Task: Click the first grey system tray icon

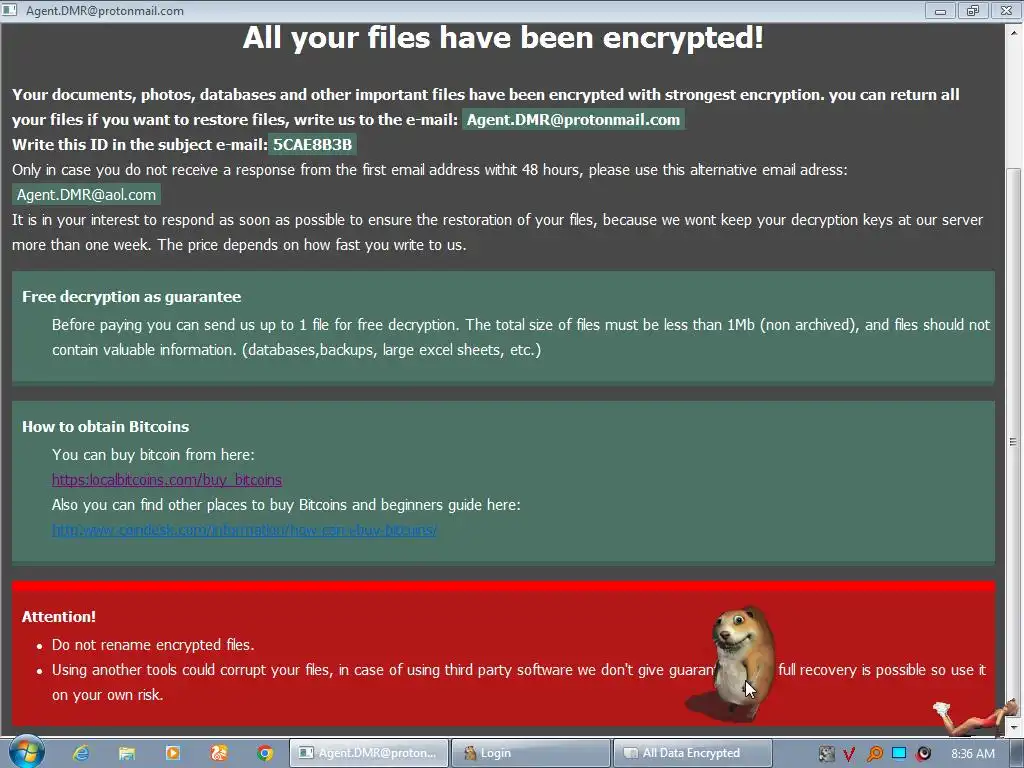Action: coord(826,754)
